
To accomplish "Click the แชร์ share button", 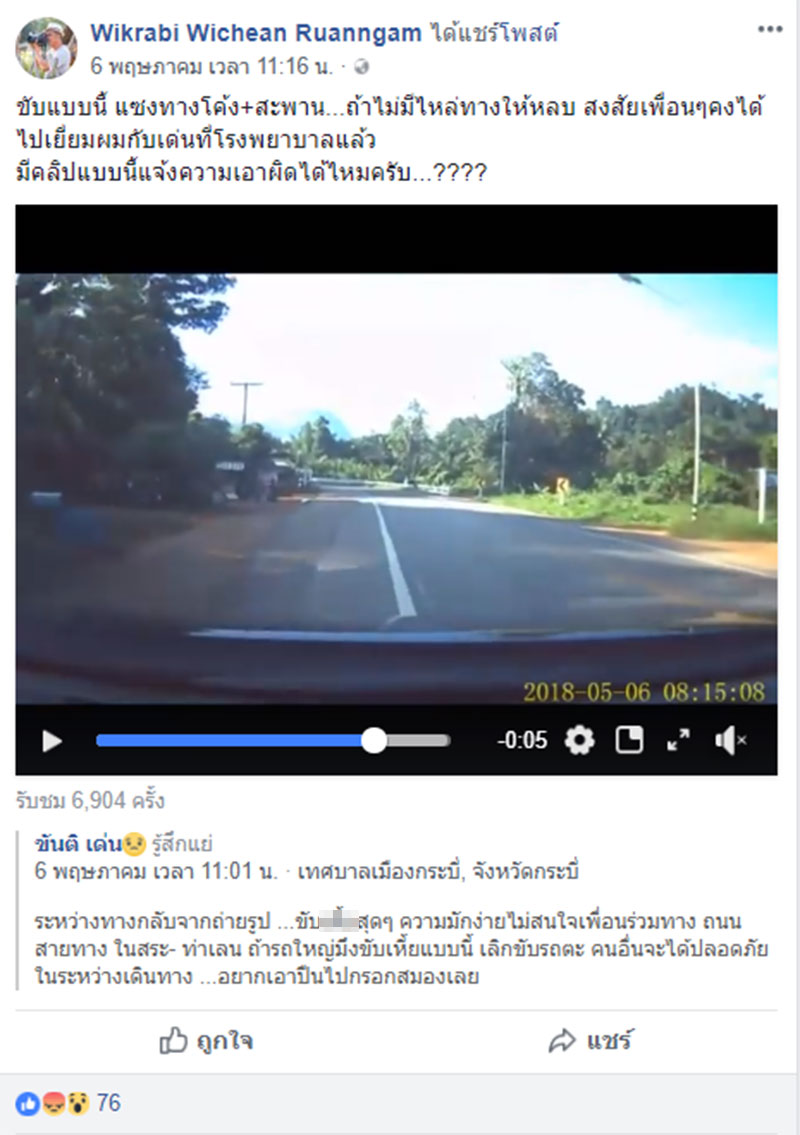I will click(590, 1041).
